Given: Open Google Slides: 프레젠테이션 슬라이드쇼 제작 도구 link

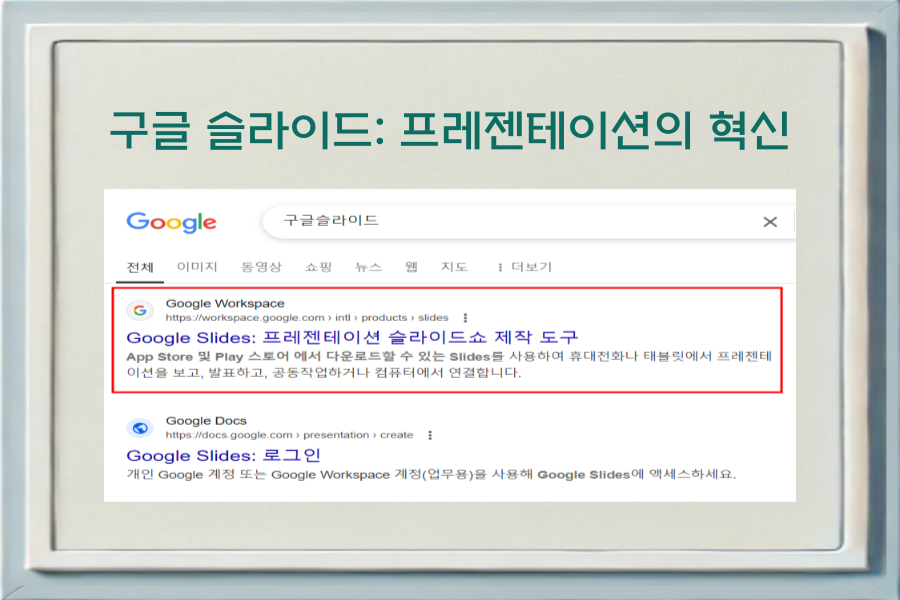Looking at the screenshot, I should (x=352, y=337).
